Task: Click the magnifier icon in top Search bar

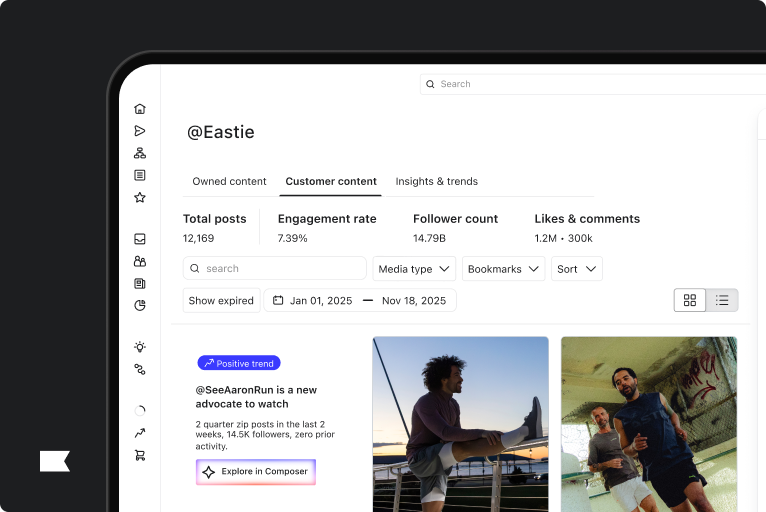Action: tap(430, 84)
